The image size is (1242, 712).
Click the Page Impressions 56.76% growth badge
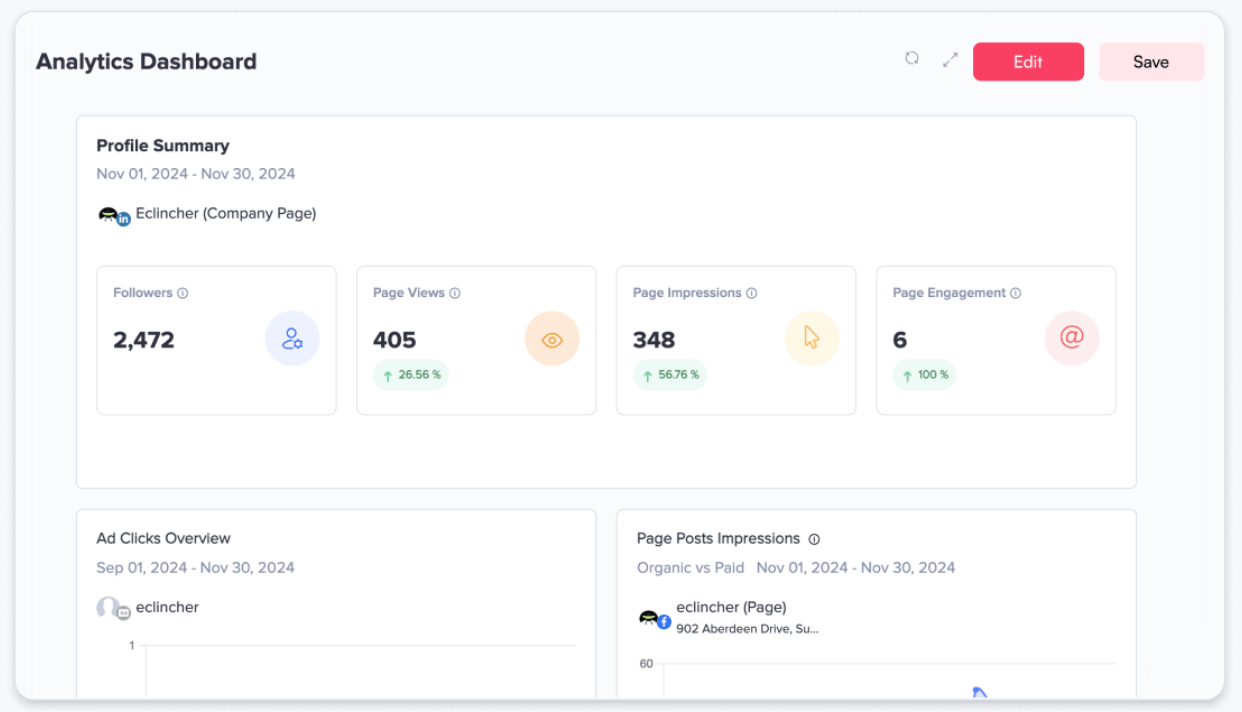670,375
